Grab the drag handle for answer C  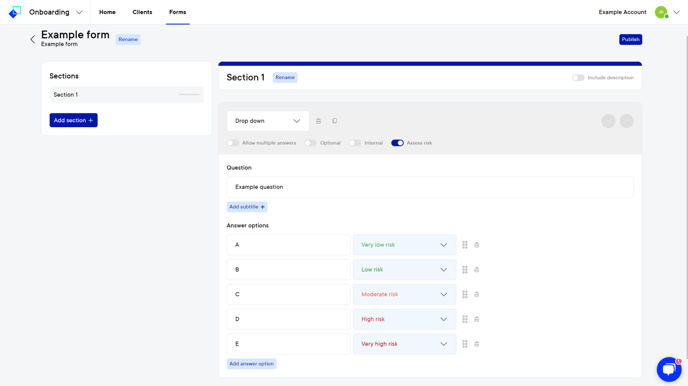(x=465, y=294)
